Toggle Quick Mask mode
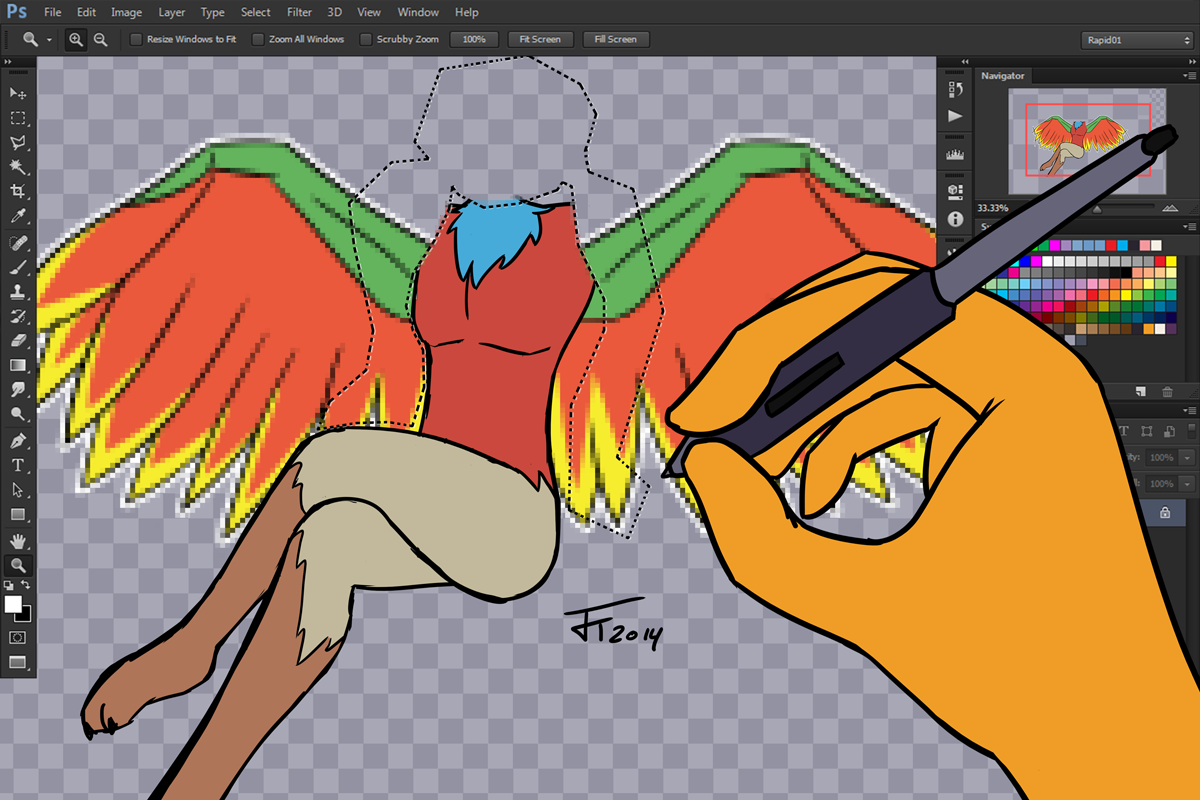Screen dimensions: 1200x800 pos(18,637)
